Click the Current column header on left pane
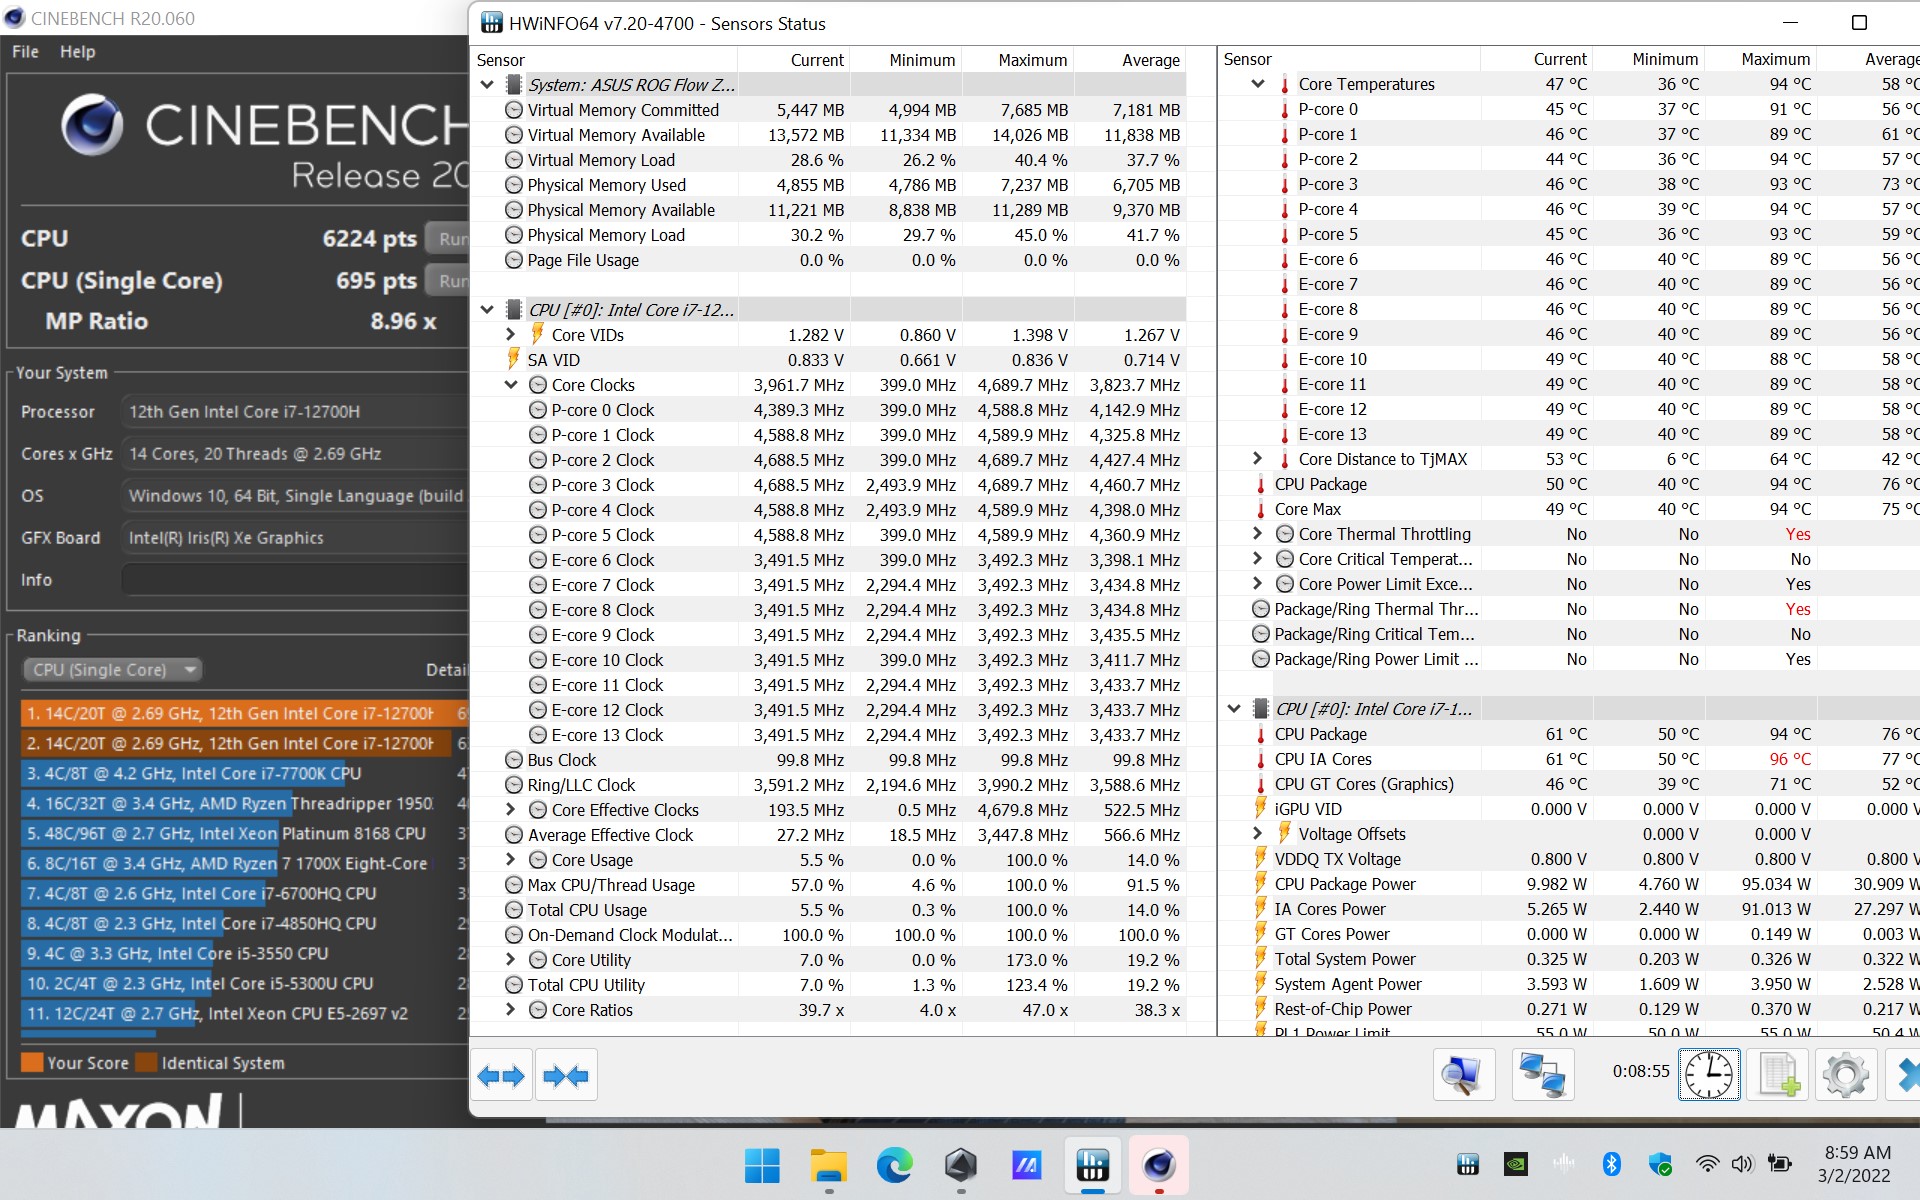Image resolution: width=1920 pixels, height=1200 pixels. [817, 60]
